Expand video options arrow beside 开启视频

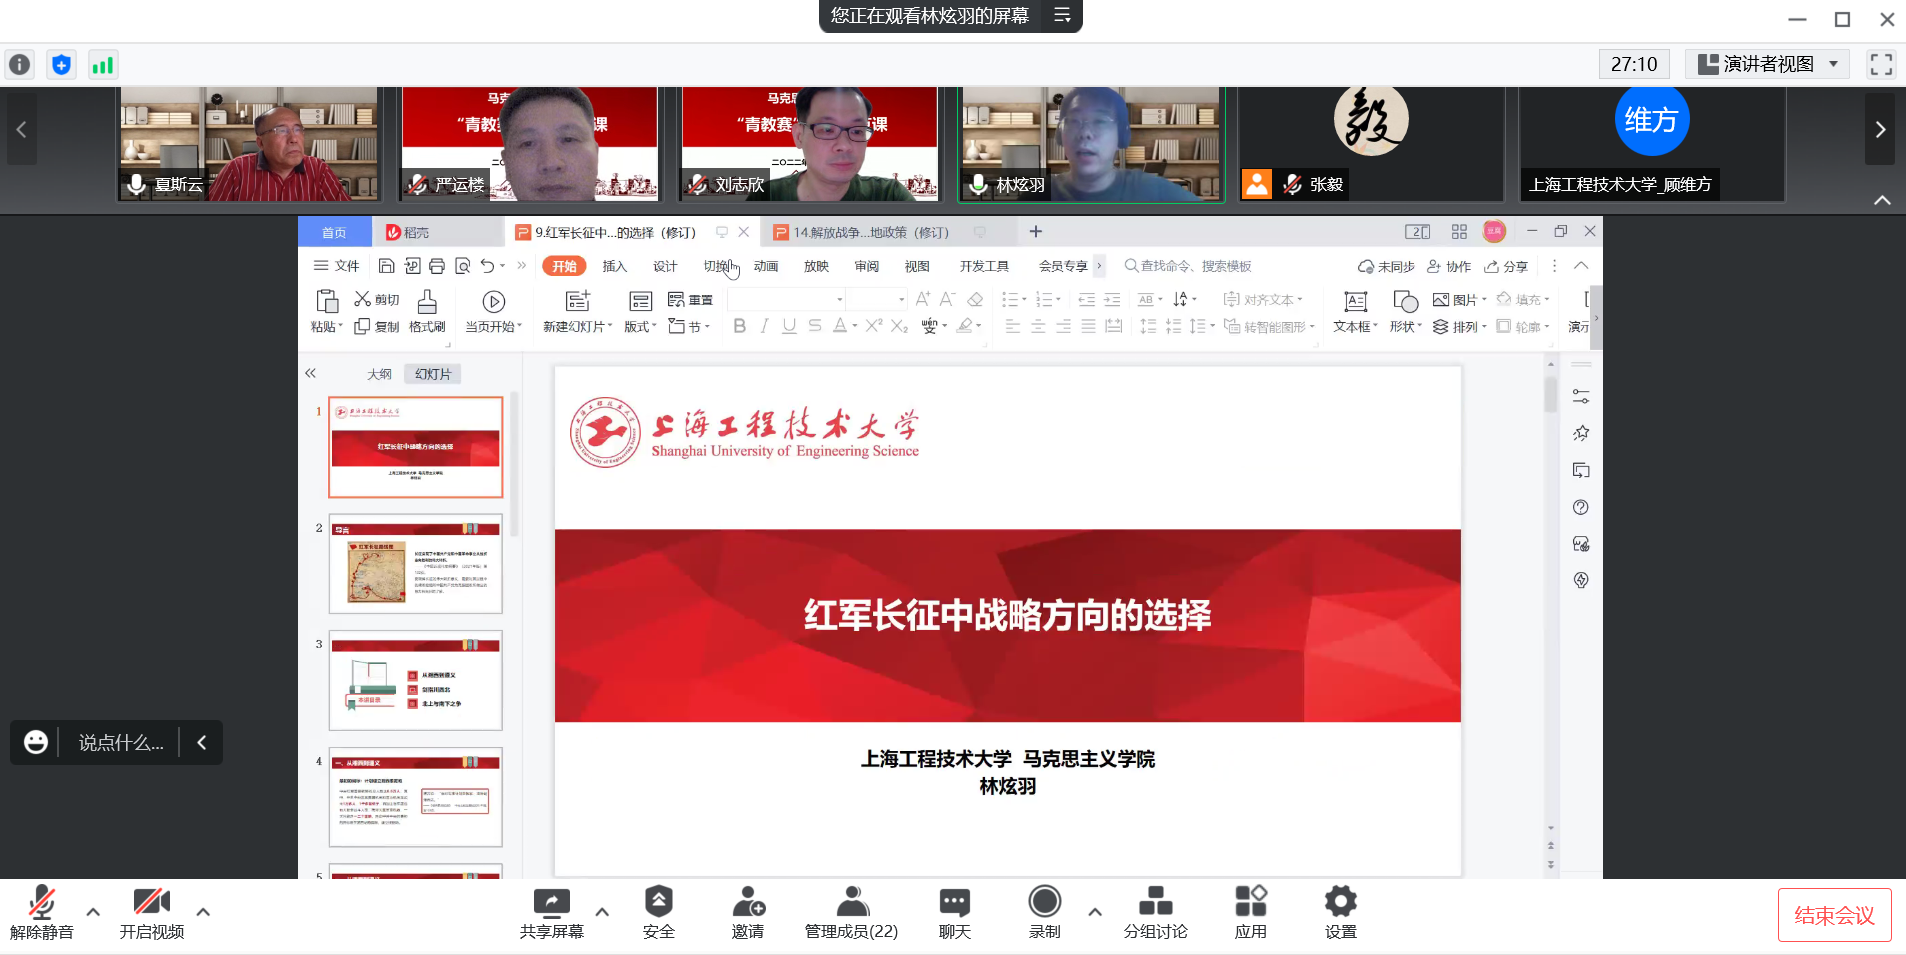pos(203,912)
